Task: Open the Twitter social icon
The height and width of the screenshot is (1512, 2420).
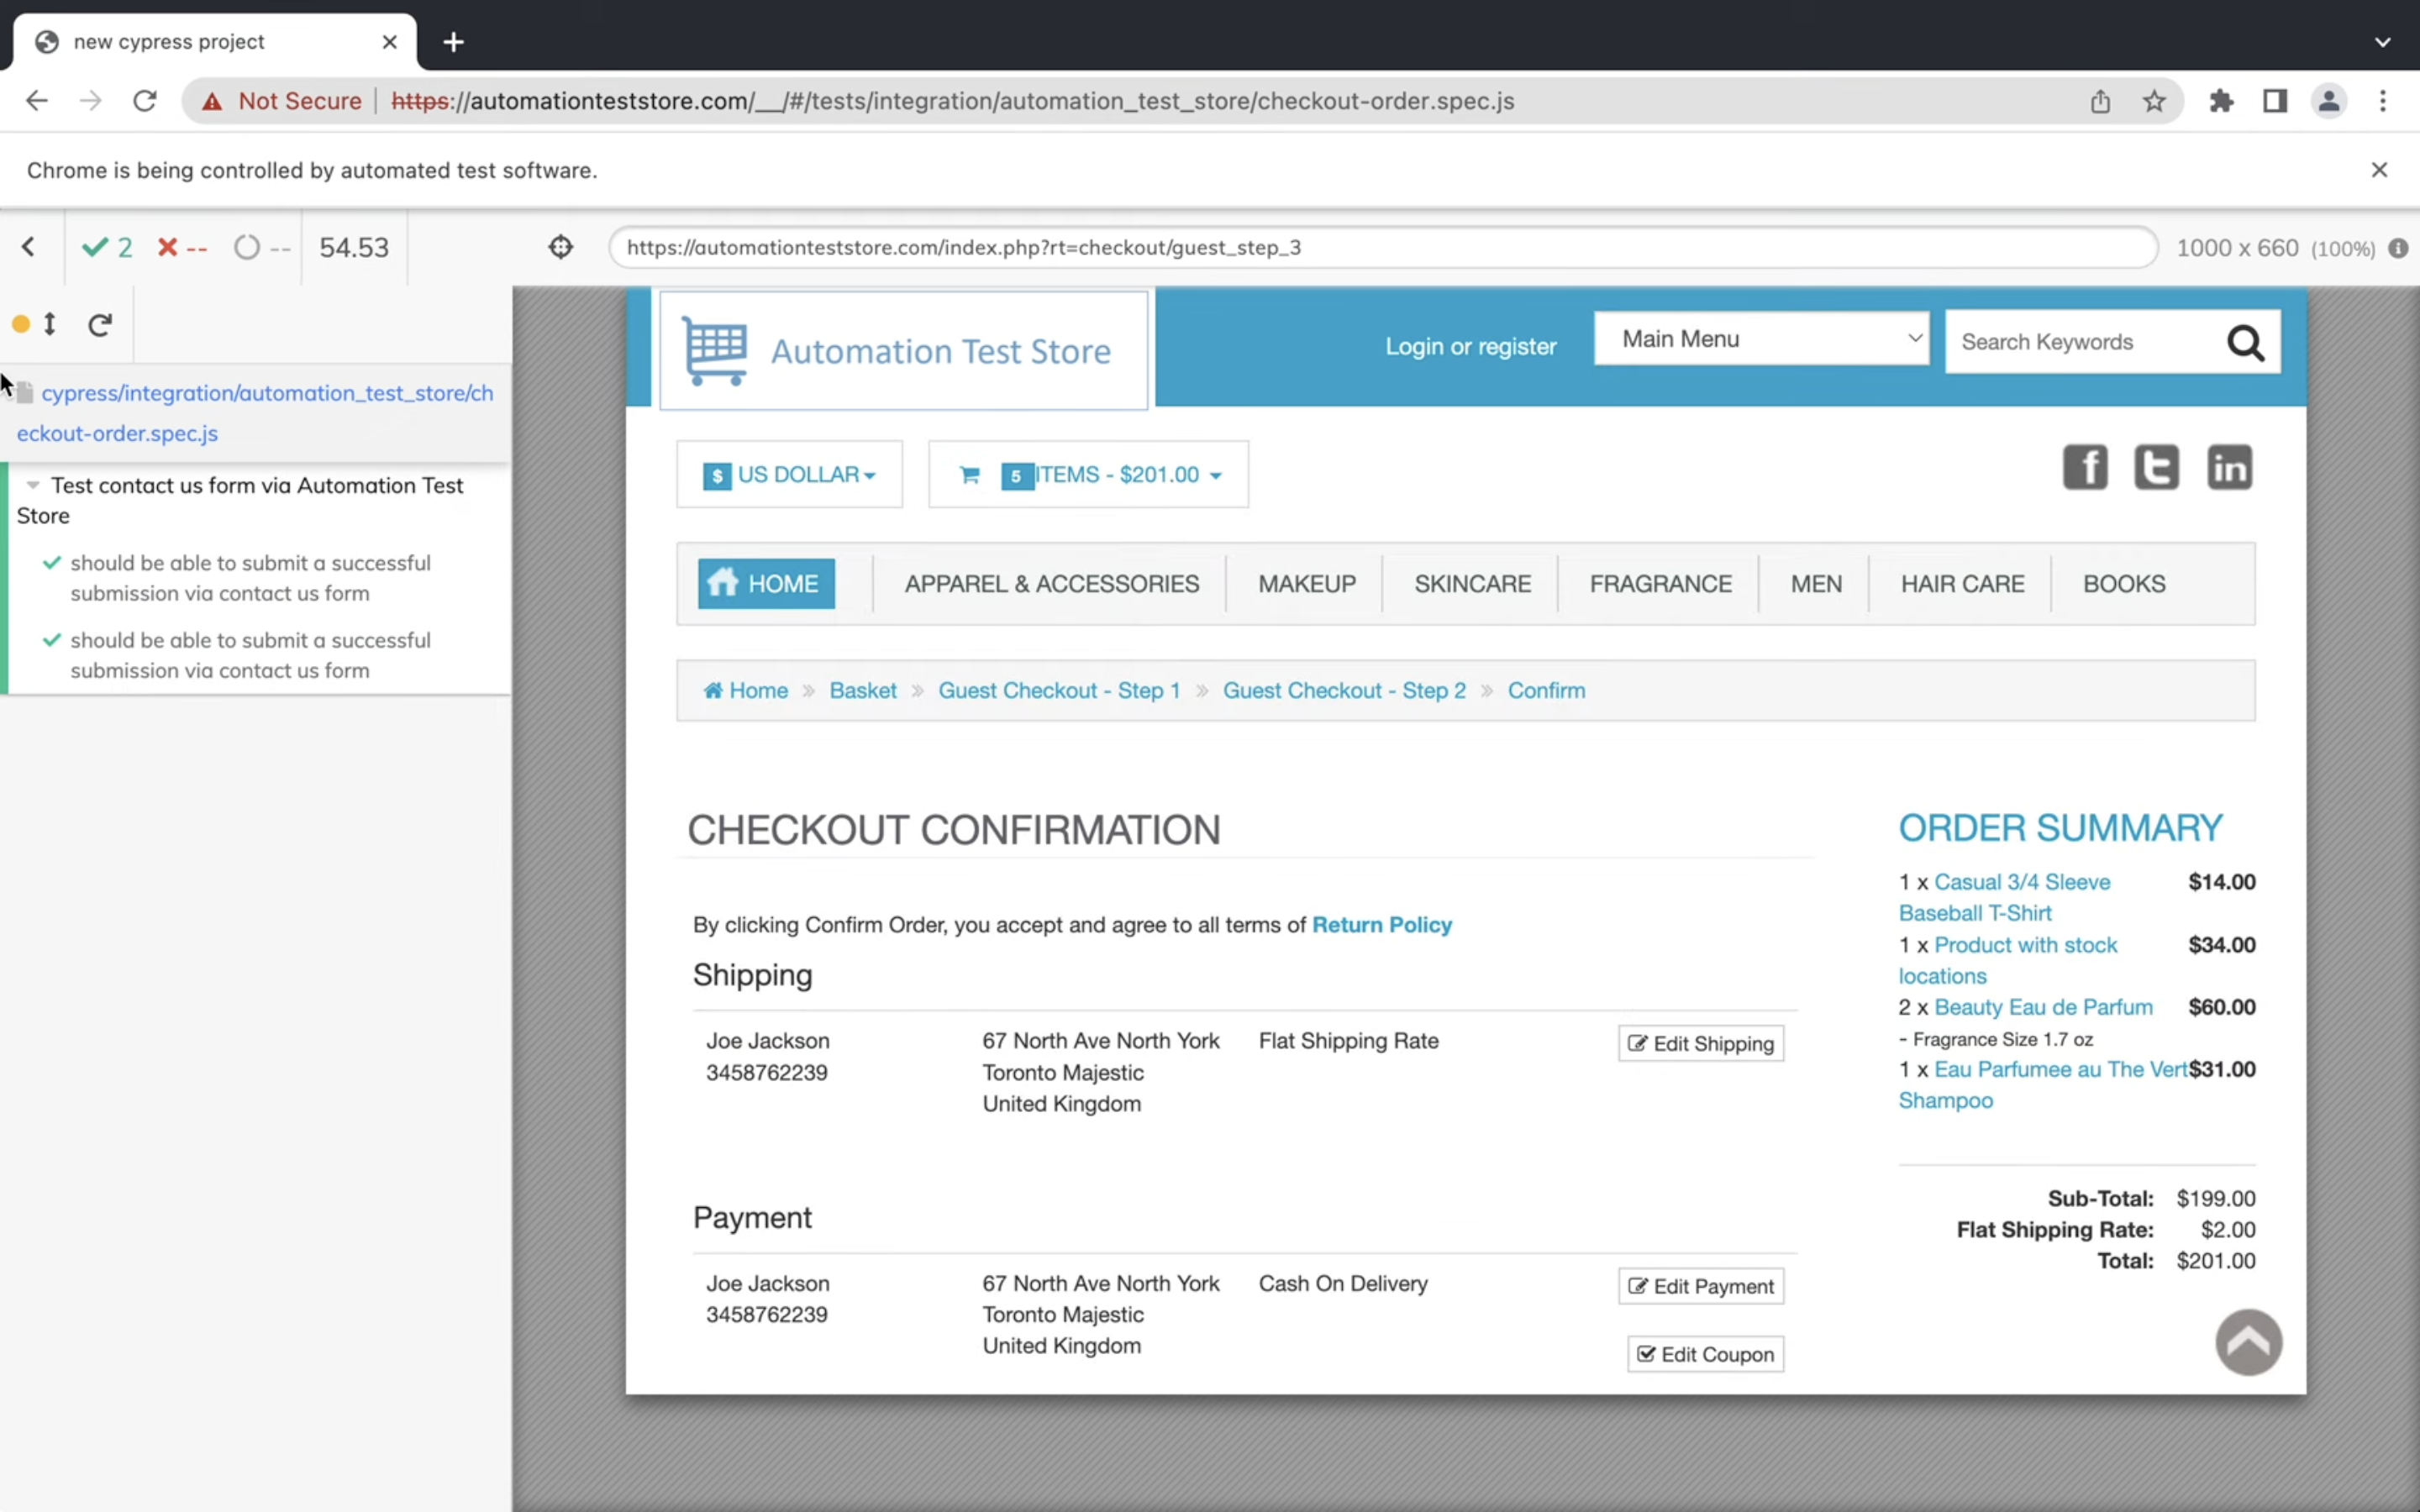Action: pos(2157,468)
